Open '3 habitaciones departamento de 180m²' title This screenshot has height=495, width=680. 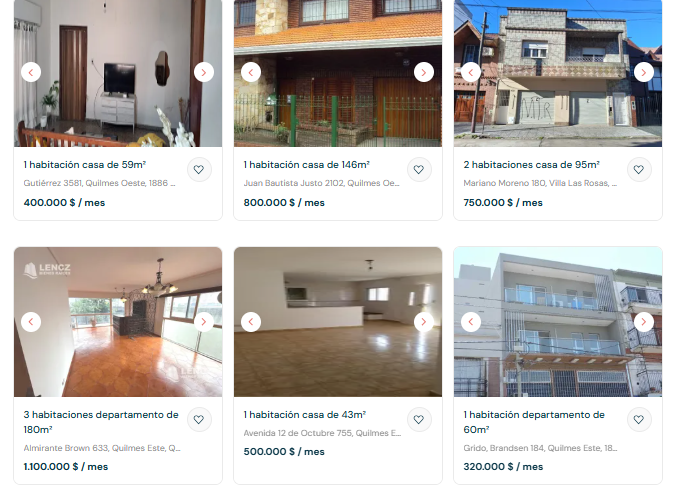point(101,422)
